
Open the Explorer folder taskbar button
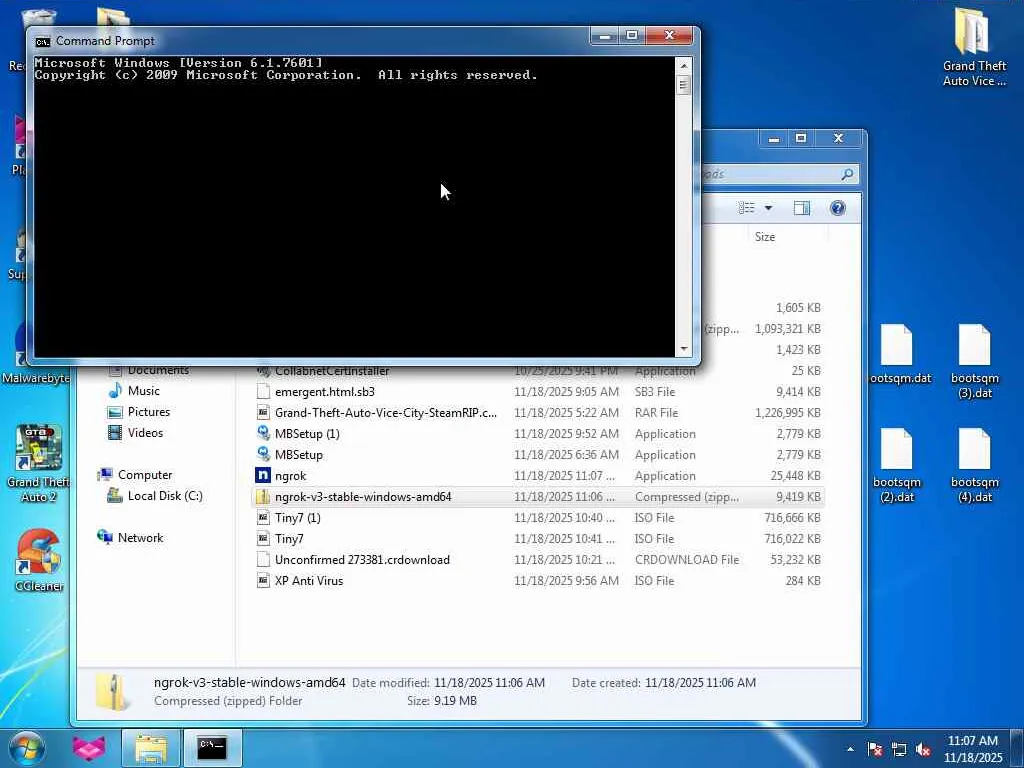click(x=151, y=748)
